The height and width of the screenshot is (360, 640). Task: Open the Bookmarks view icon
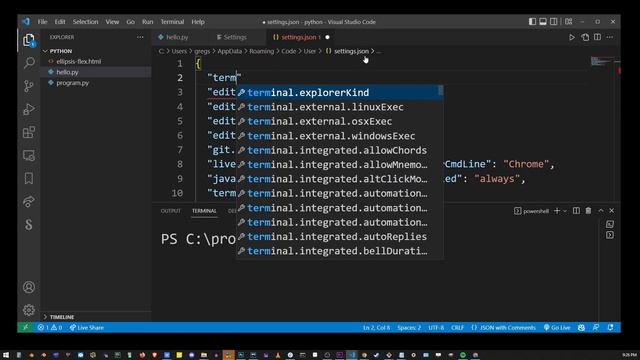29,178
